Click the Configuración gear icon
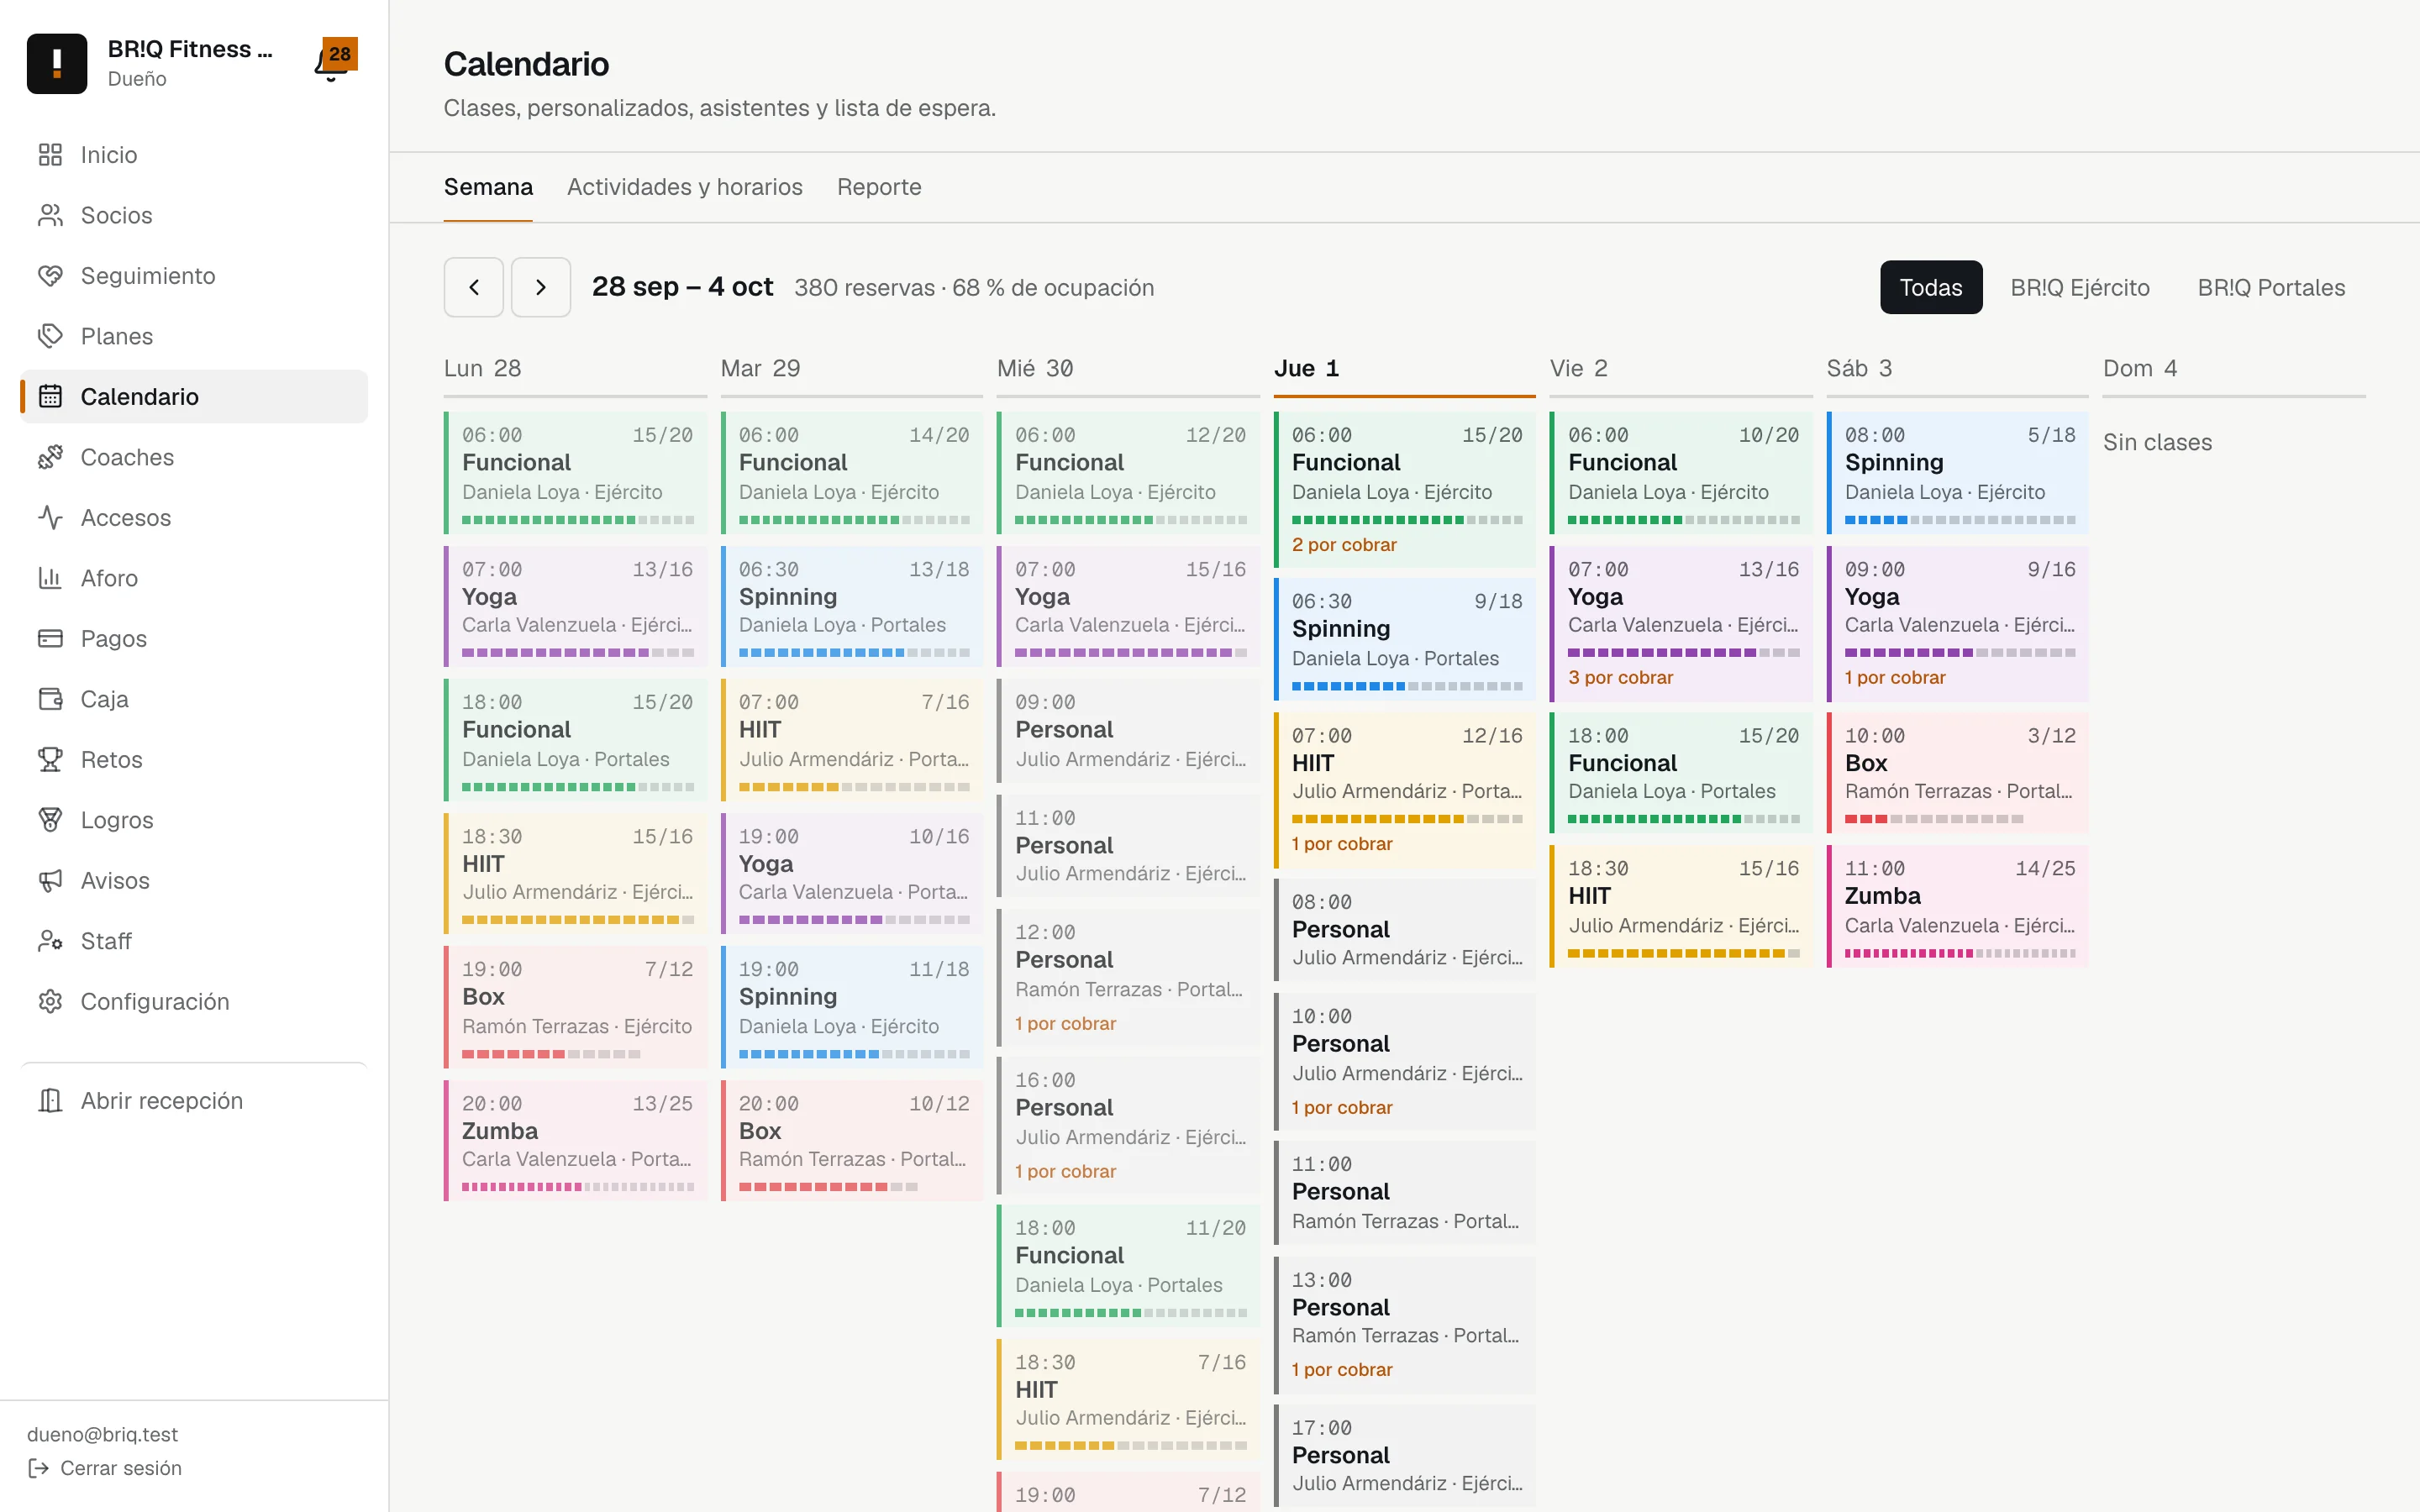Image resolution: width=2420 pixels, height=1512 pixels. 50,1002
